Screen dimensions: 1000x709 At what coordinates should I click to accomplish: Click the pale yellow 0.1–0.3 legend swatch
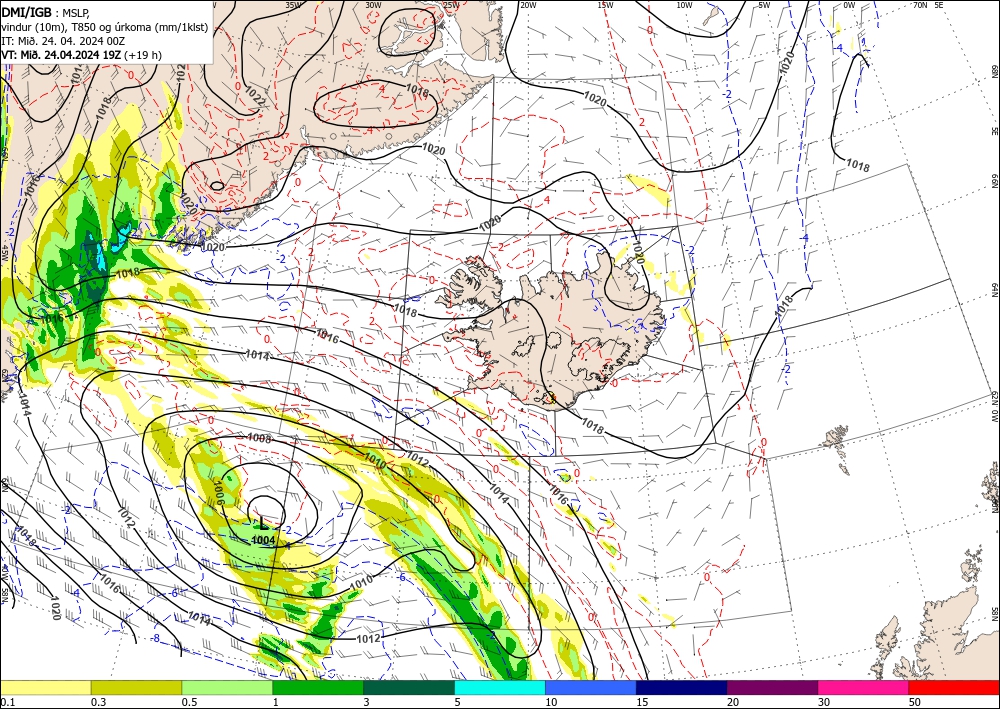(x=45, y=687)
